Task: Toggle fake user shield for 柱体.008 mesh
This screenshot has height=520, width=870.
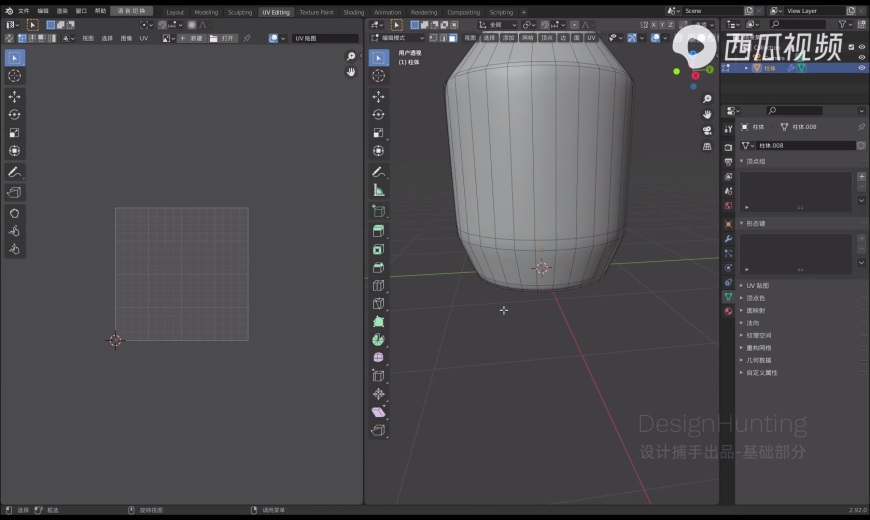Action: coord(861,145)
